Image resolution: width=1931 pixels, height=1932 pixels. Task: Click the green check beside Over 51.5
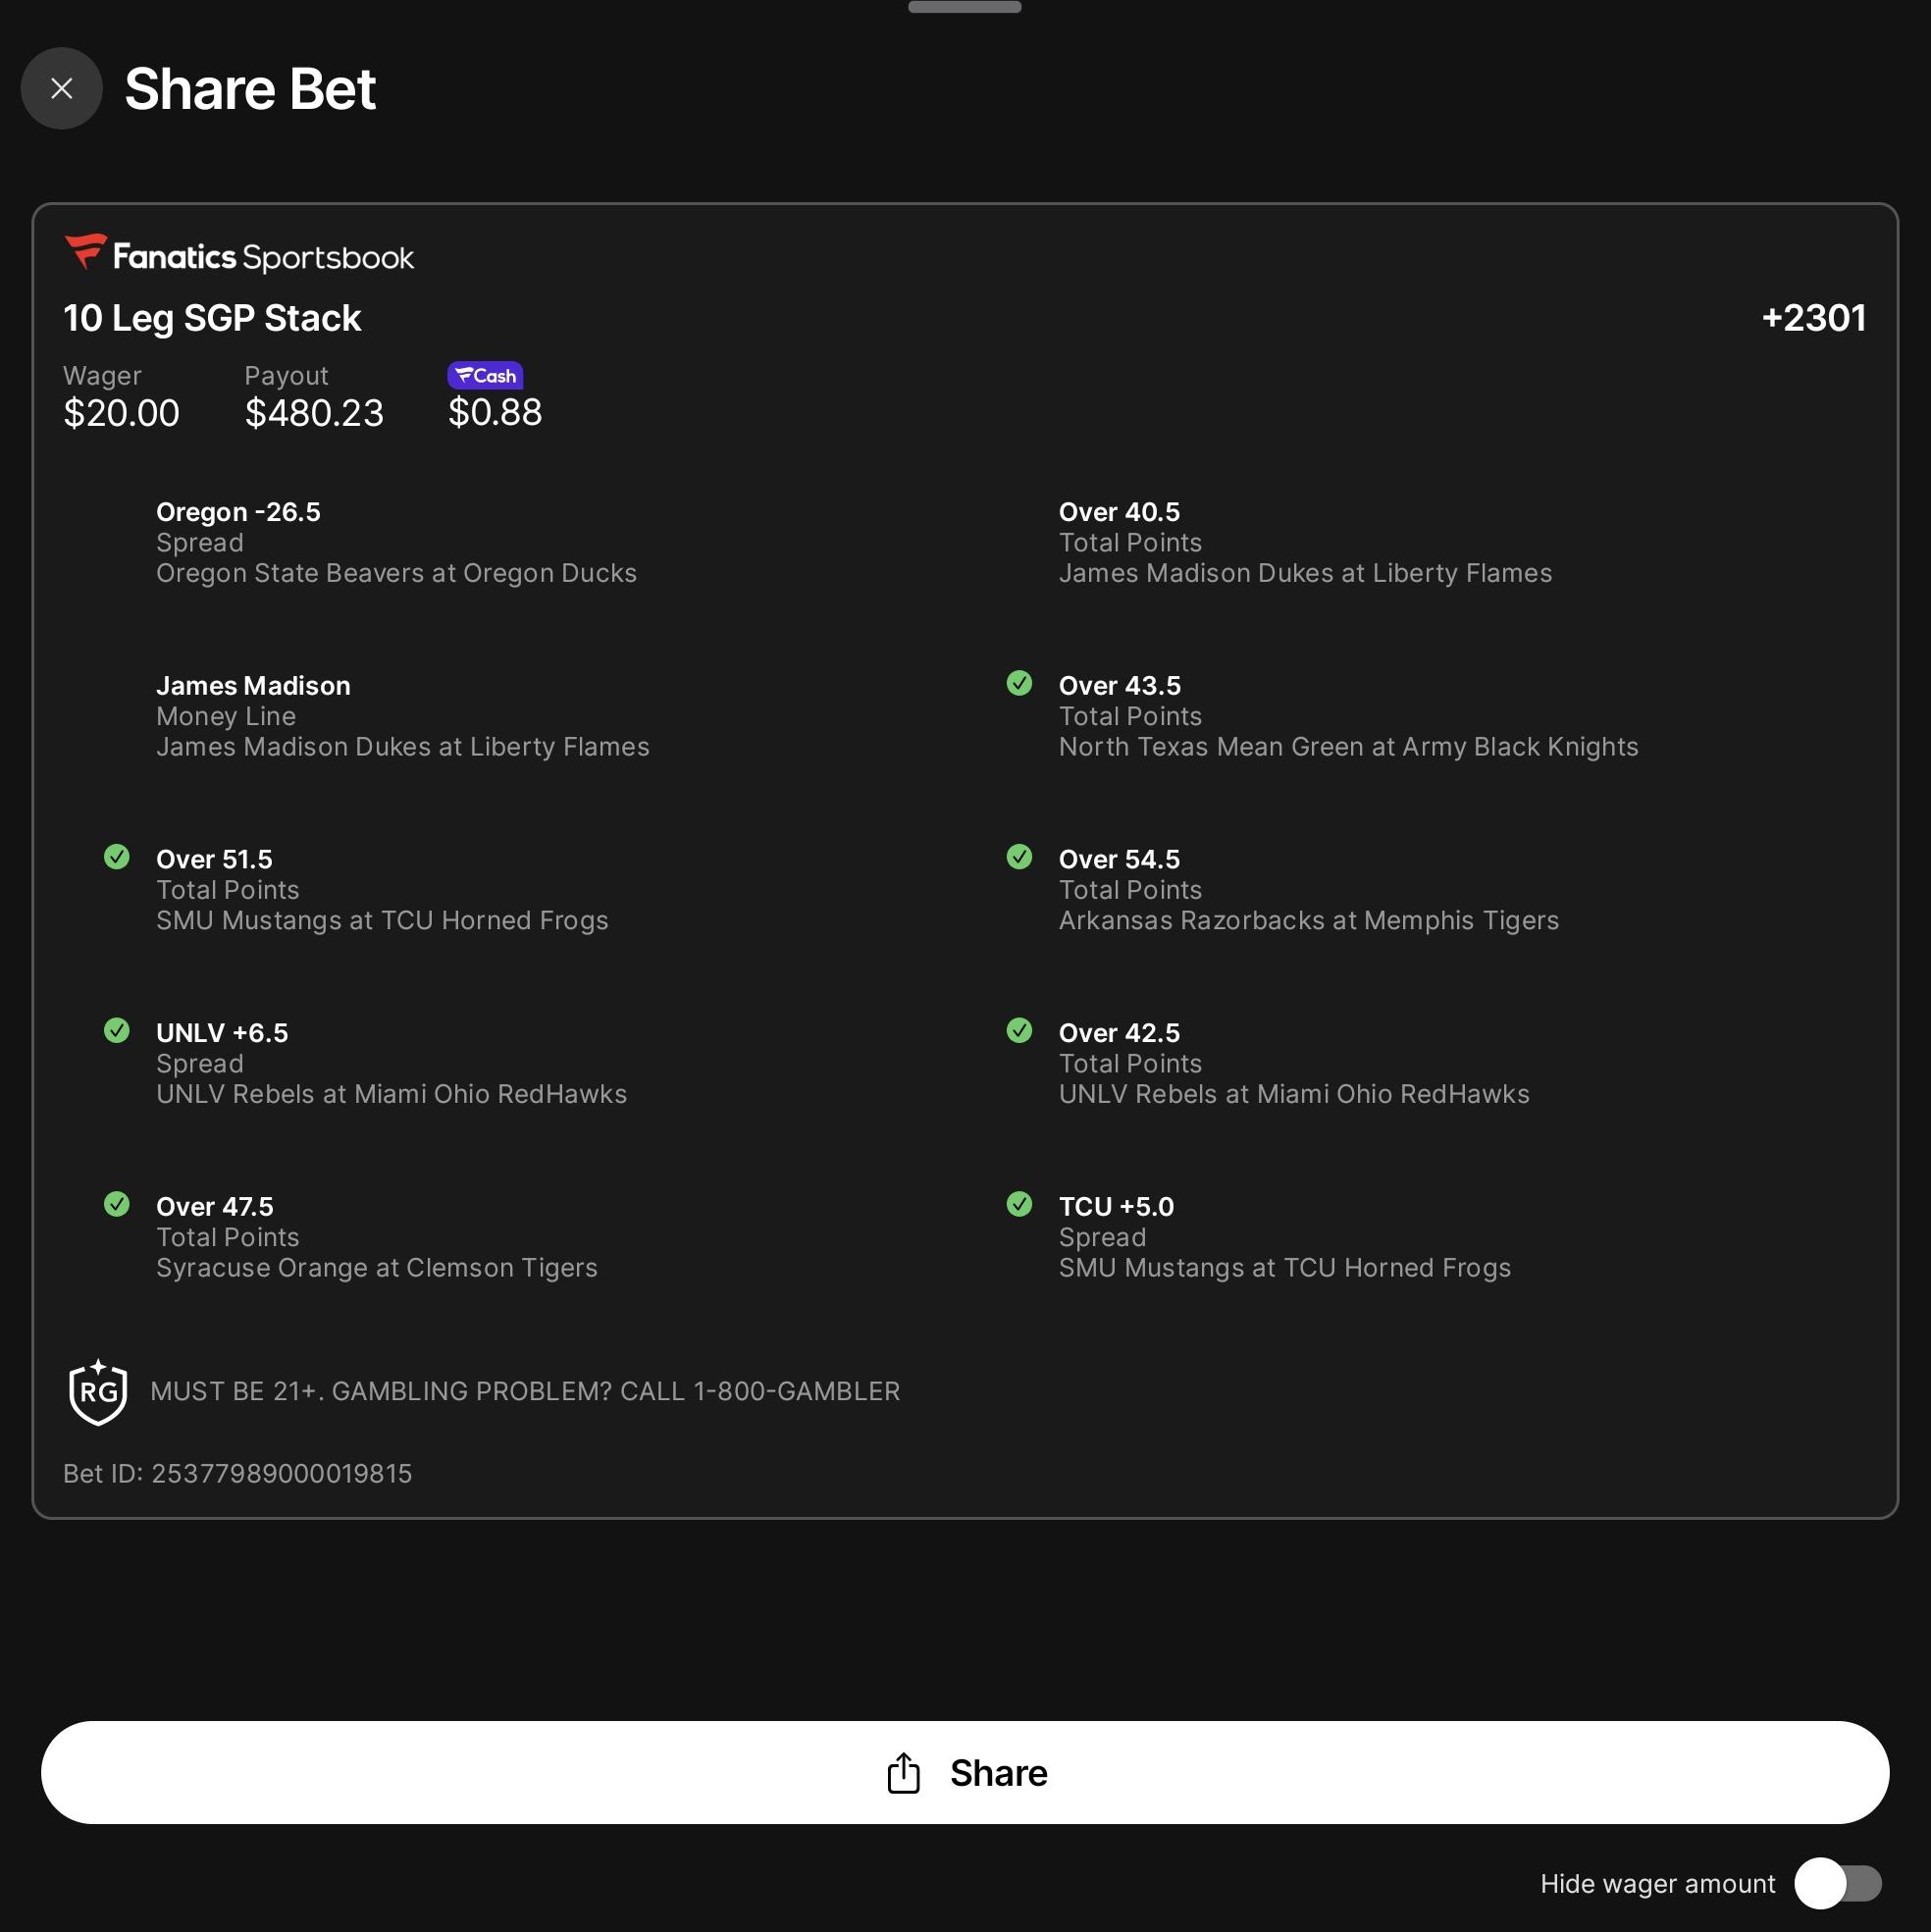pos(117,857)
